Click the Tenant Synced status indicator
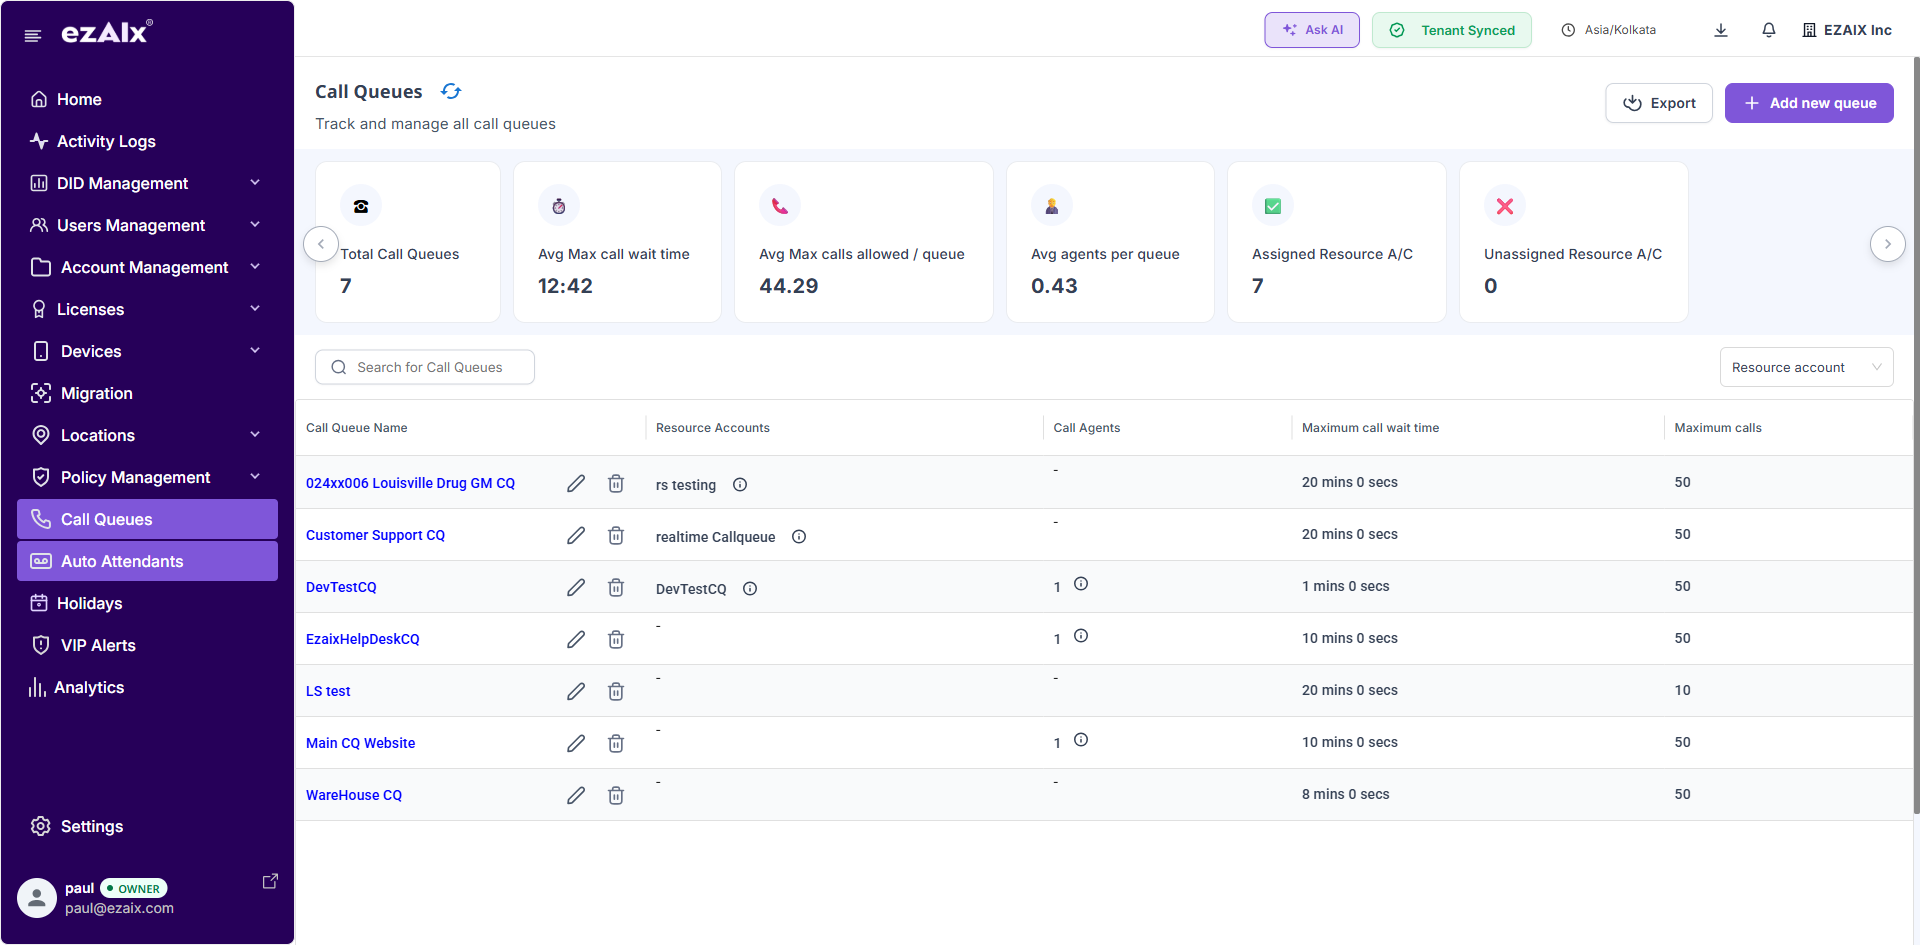 (x=1451, y=29)
